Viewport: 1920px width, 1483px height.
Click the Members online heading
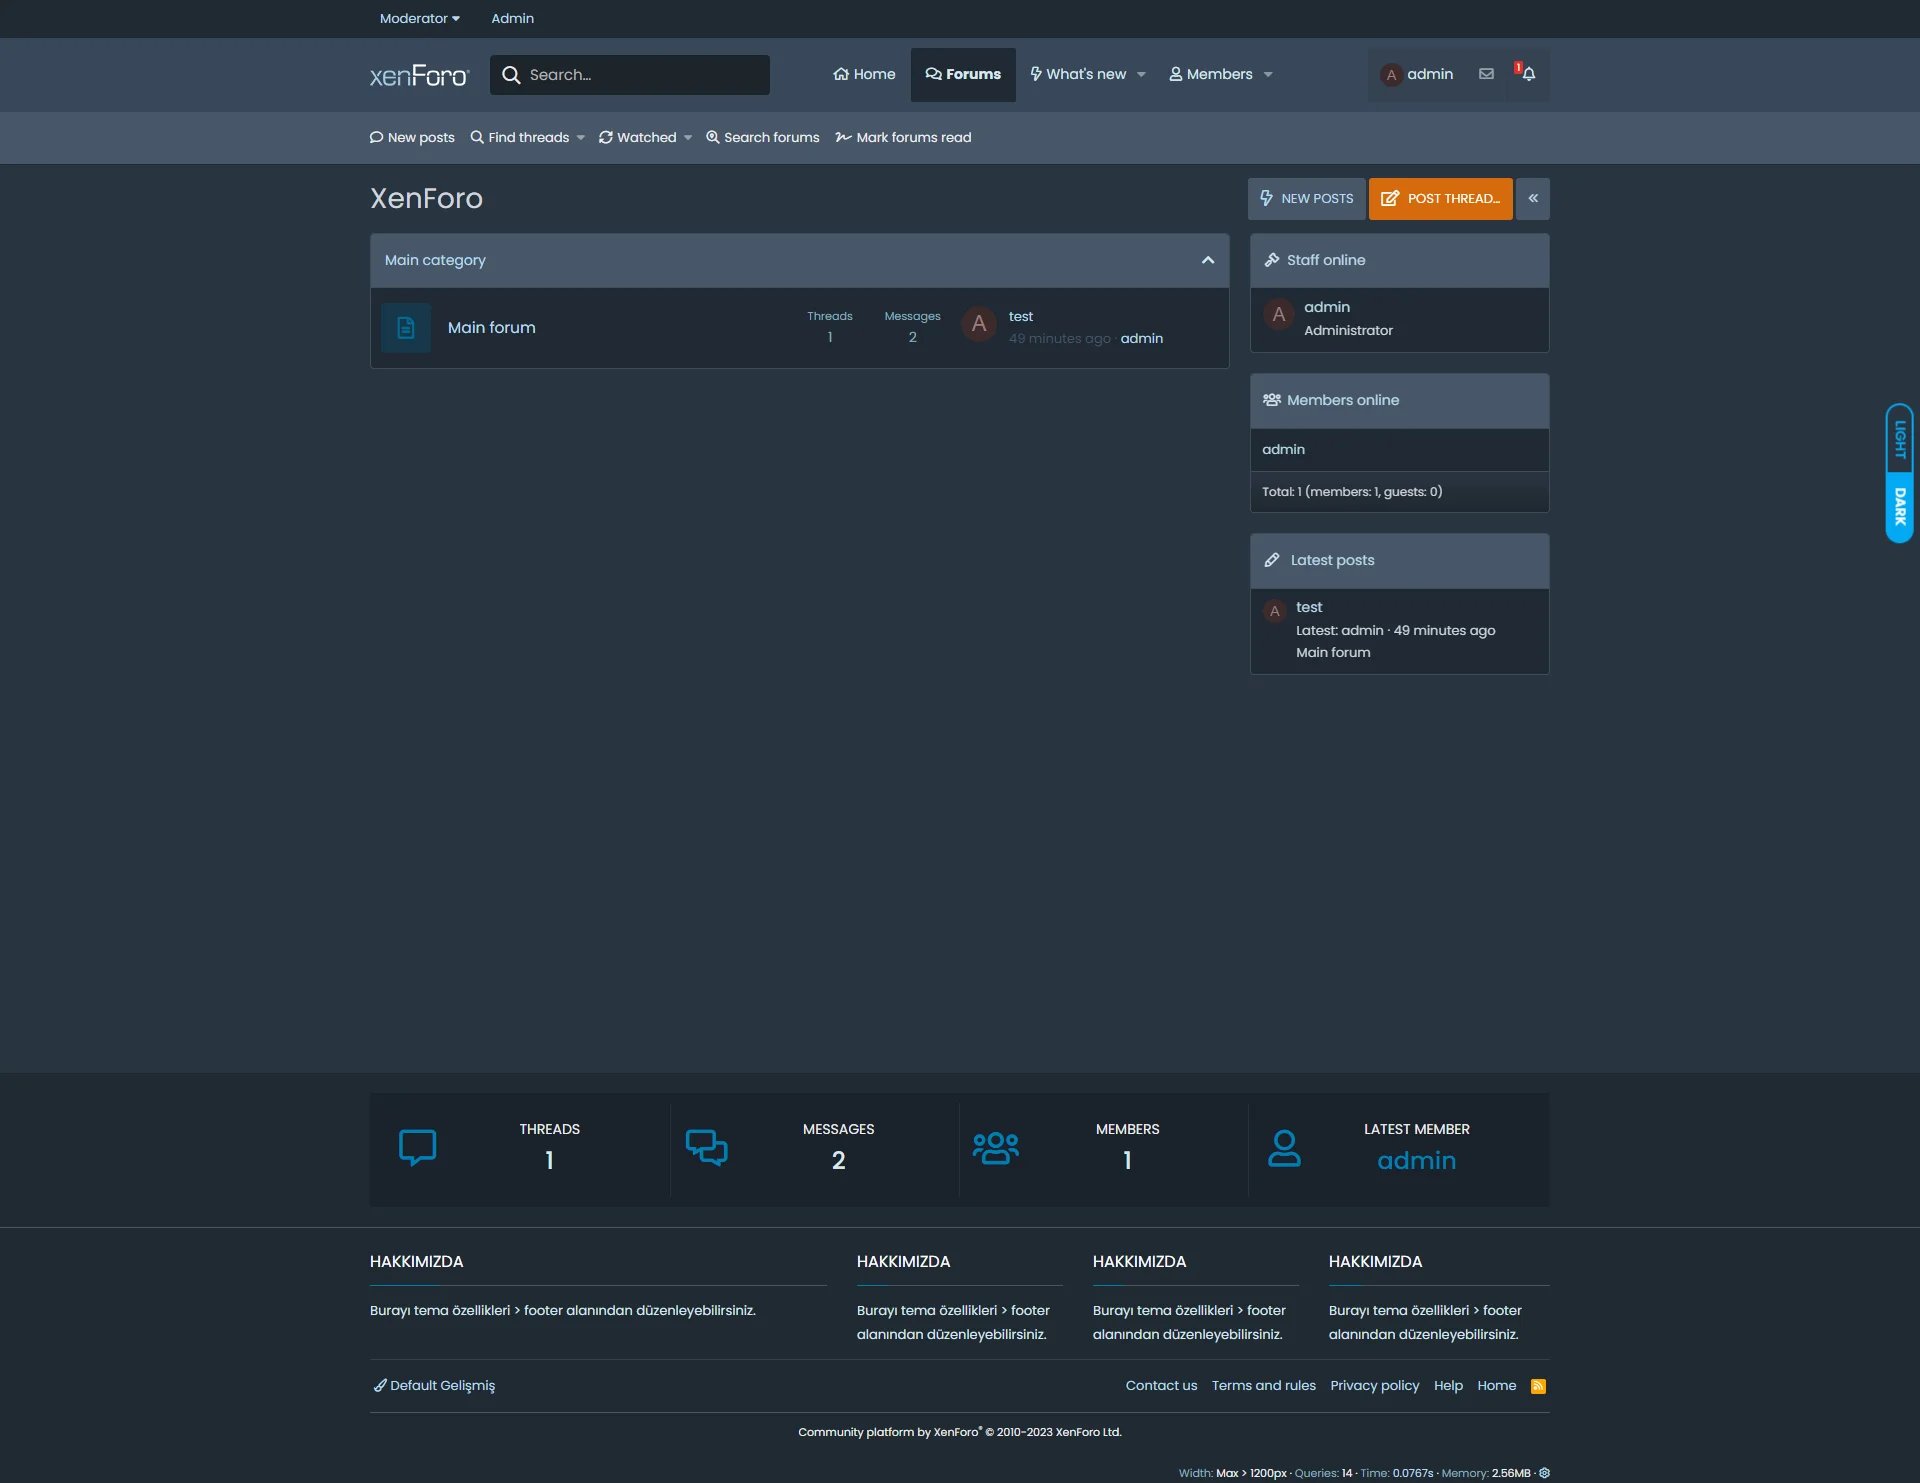point(1342,400)
